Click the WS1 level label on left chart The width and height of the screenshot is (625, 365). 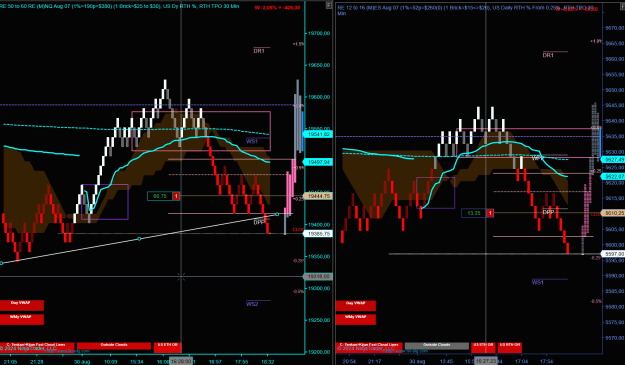(252, 141)
